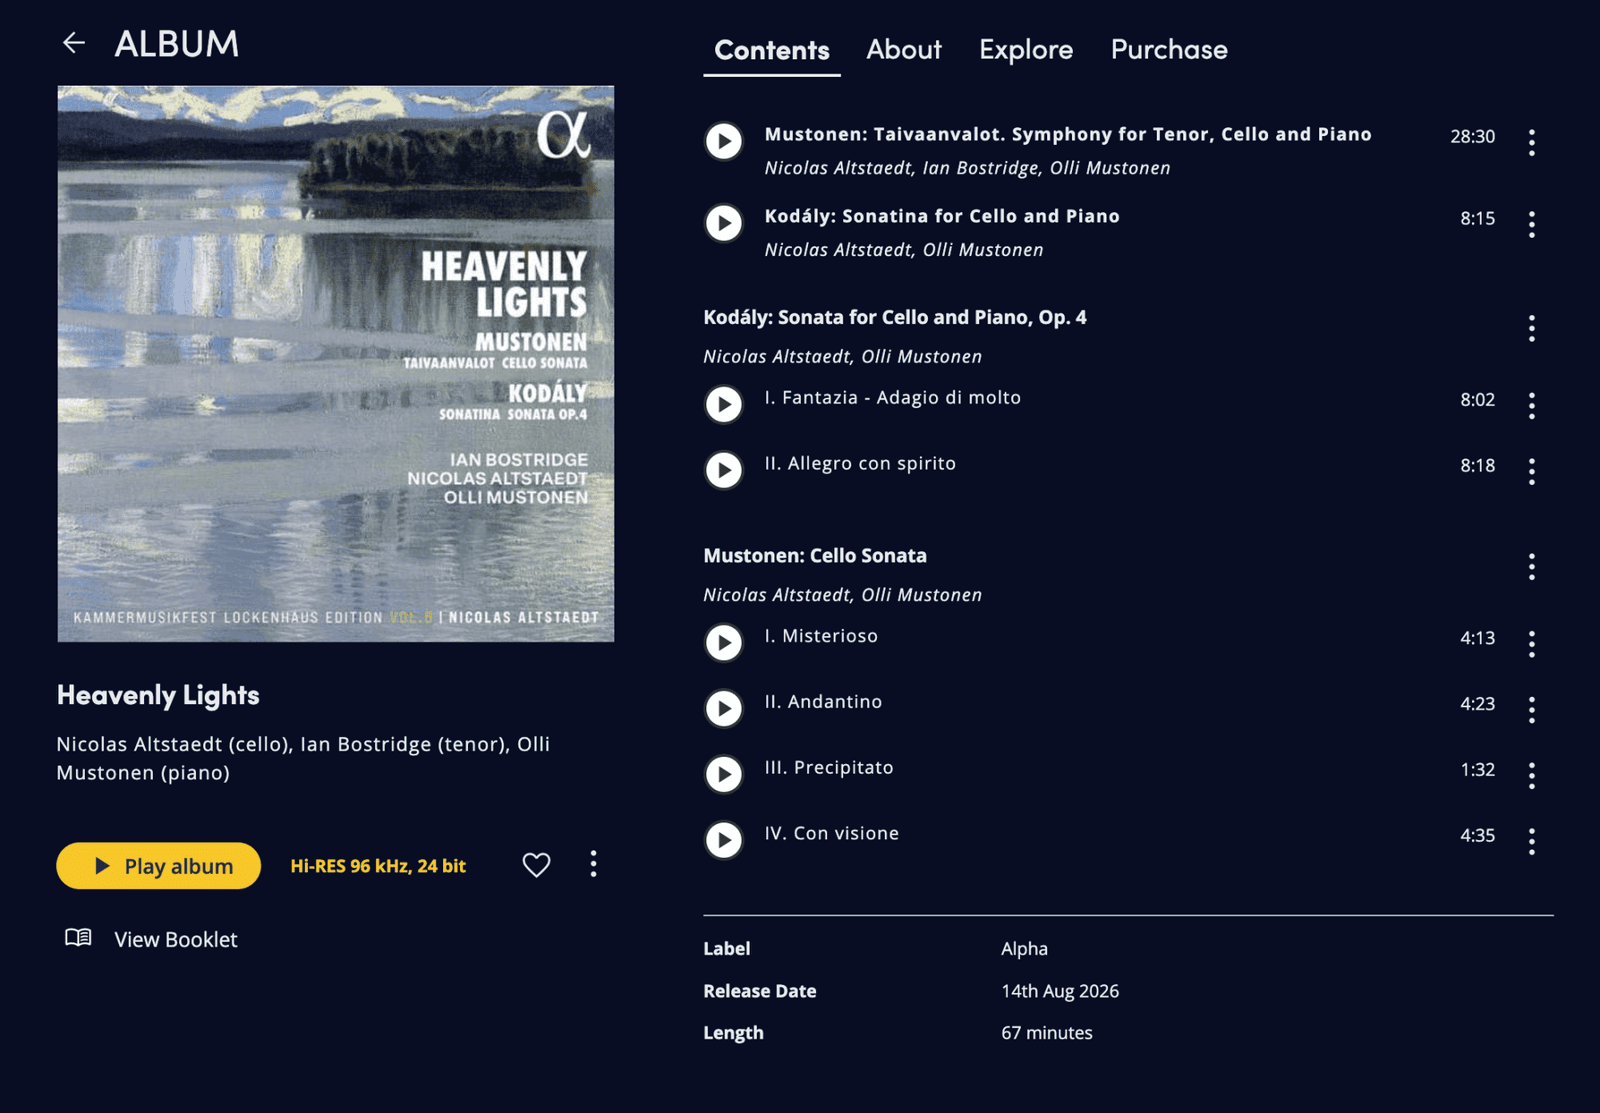Open more options for Kodály Sonata Op. 4 work

point(1531,328)
